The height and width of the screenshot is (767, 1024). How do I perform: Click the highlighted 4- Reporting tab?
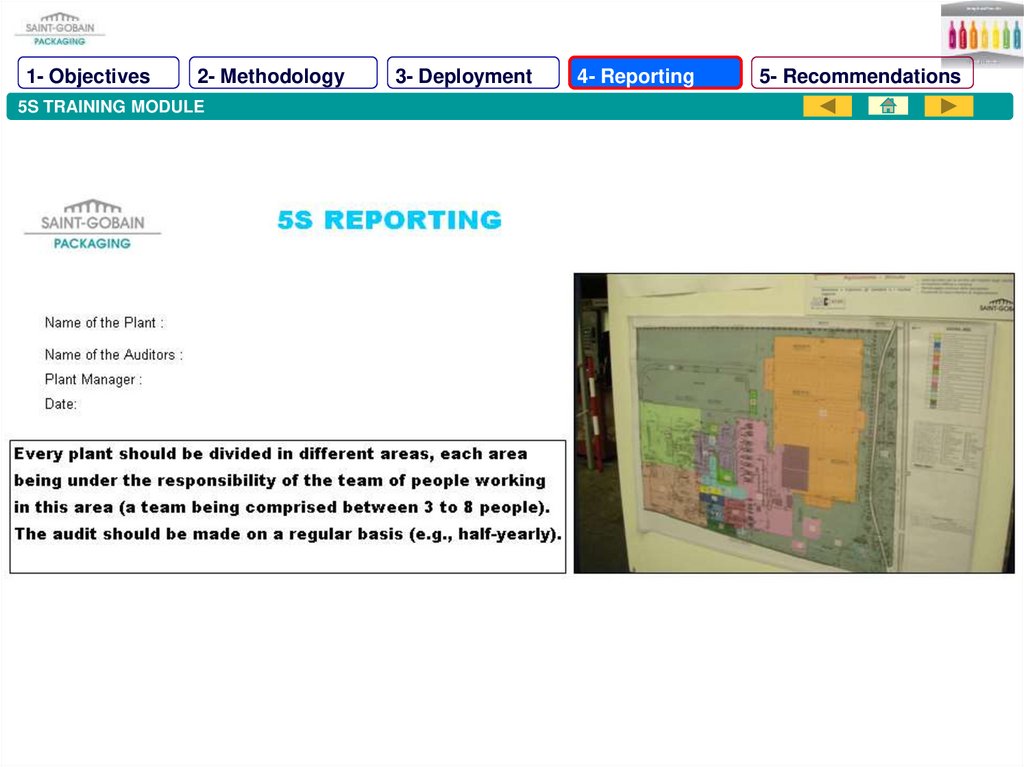click(x=655, y=75)
